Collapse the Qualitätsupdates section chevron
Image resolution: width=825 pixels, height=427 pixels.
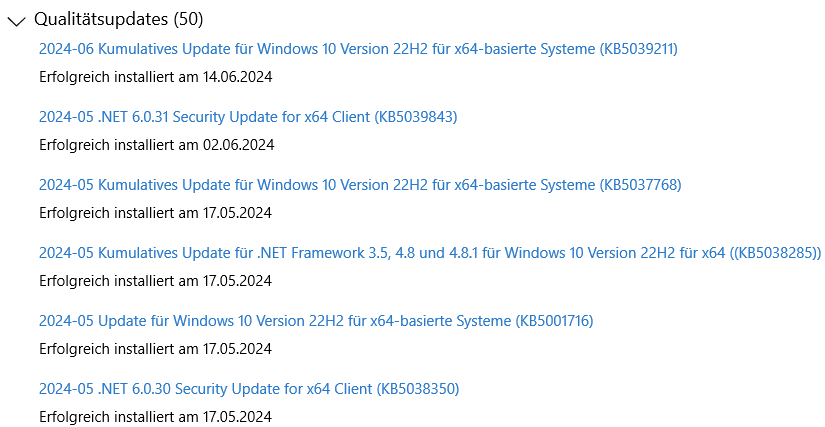(16, 21)
